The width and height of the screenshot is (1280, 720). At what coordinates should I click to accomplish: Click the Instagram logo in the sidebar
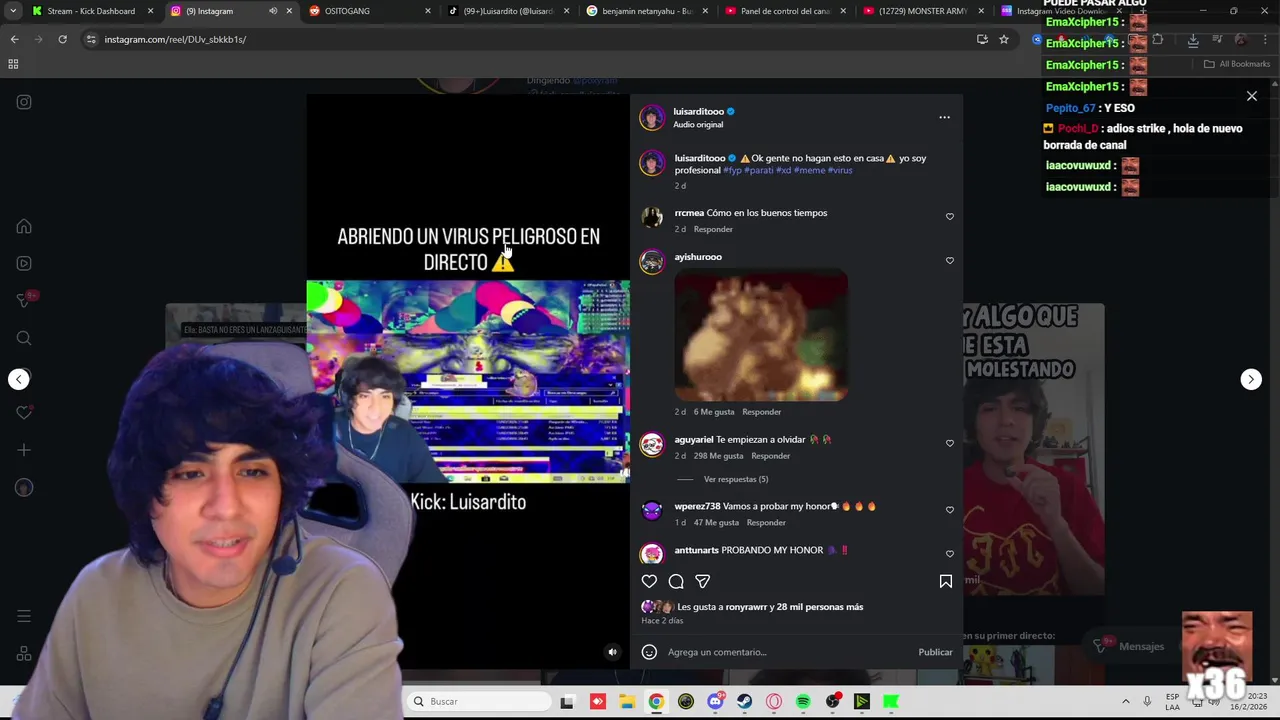tap(24, 102)
